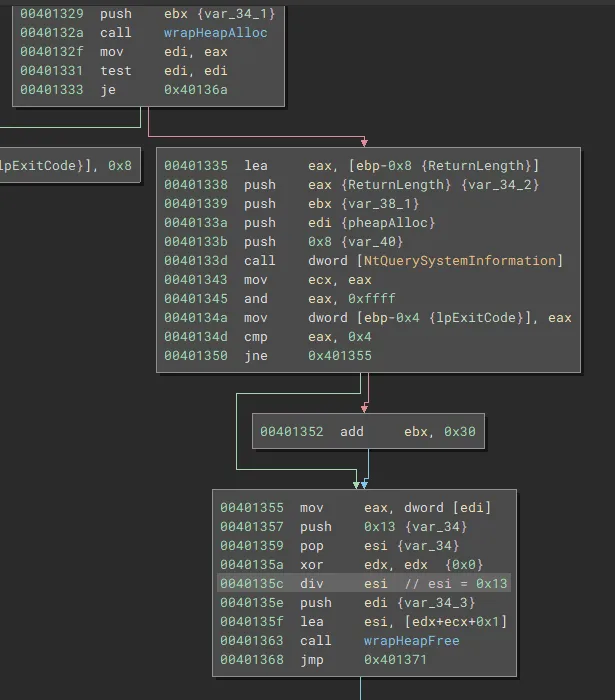Select cmp eax, 0x4 instruction
The height and width of the screenshot is (700, 615).
coord(268,337)
